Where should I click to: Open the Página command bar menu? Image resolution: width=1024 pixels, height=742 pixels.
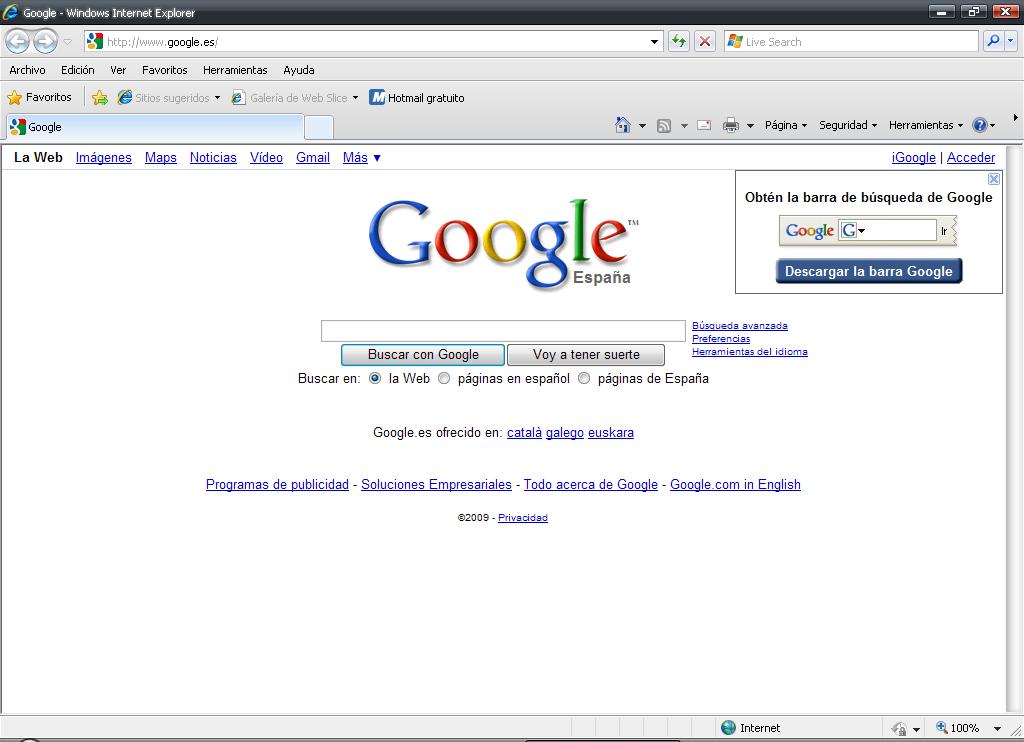click(x=786, y=125)
